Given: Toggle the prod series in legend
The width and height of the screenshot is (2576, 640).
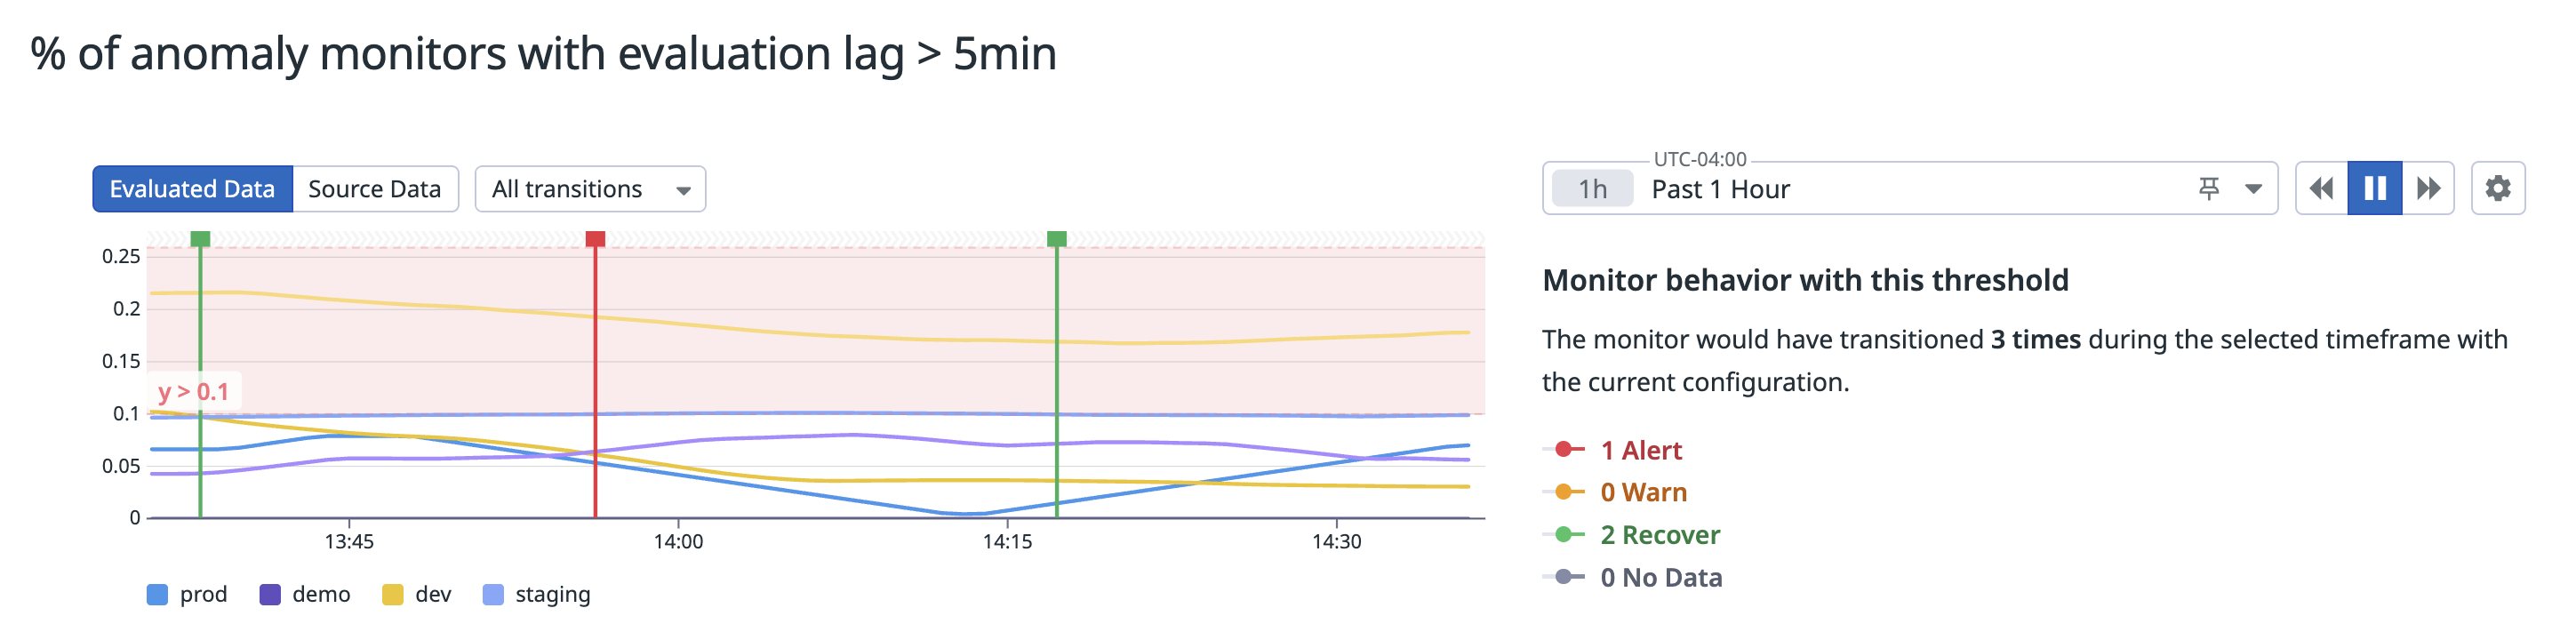Looking at the screenshot, I should [187, 595].
